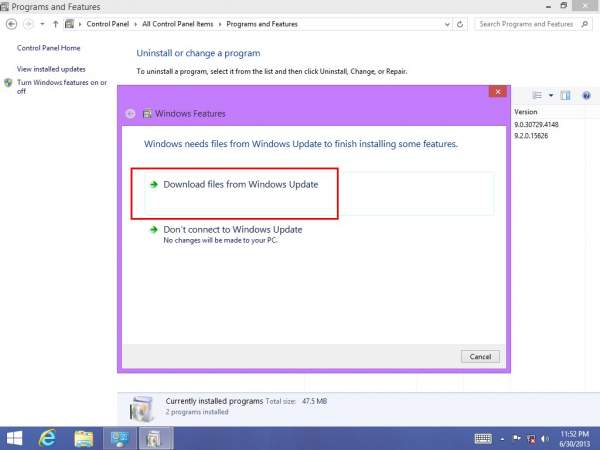
Task: Select version 9.0.30729.4148 entry
Action: pyautogui.click(x=536, y=124)
